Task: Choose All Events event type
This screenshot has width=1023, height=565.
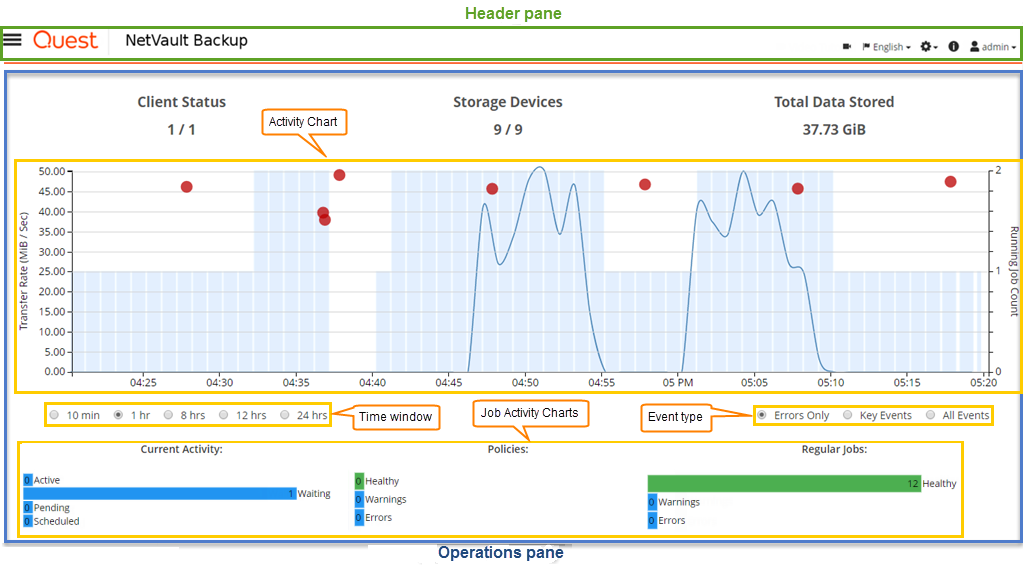Action: click(930, 415)
